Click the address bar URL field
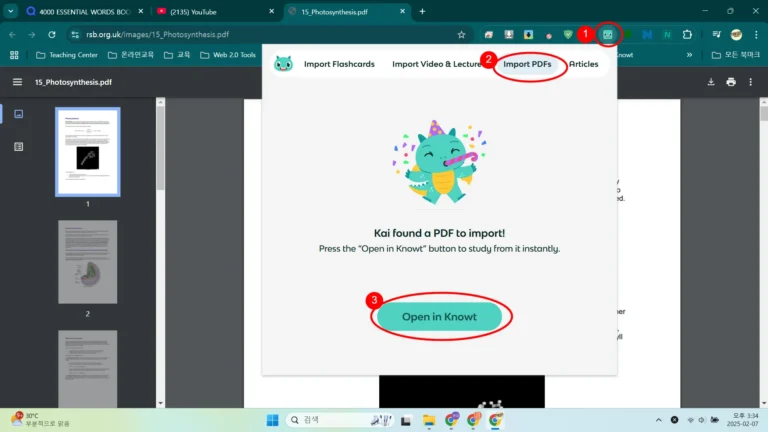The height and width of the screenshot is (432, 768). (267, 34)
